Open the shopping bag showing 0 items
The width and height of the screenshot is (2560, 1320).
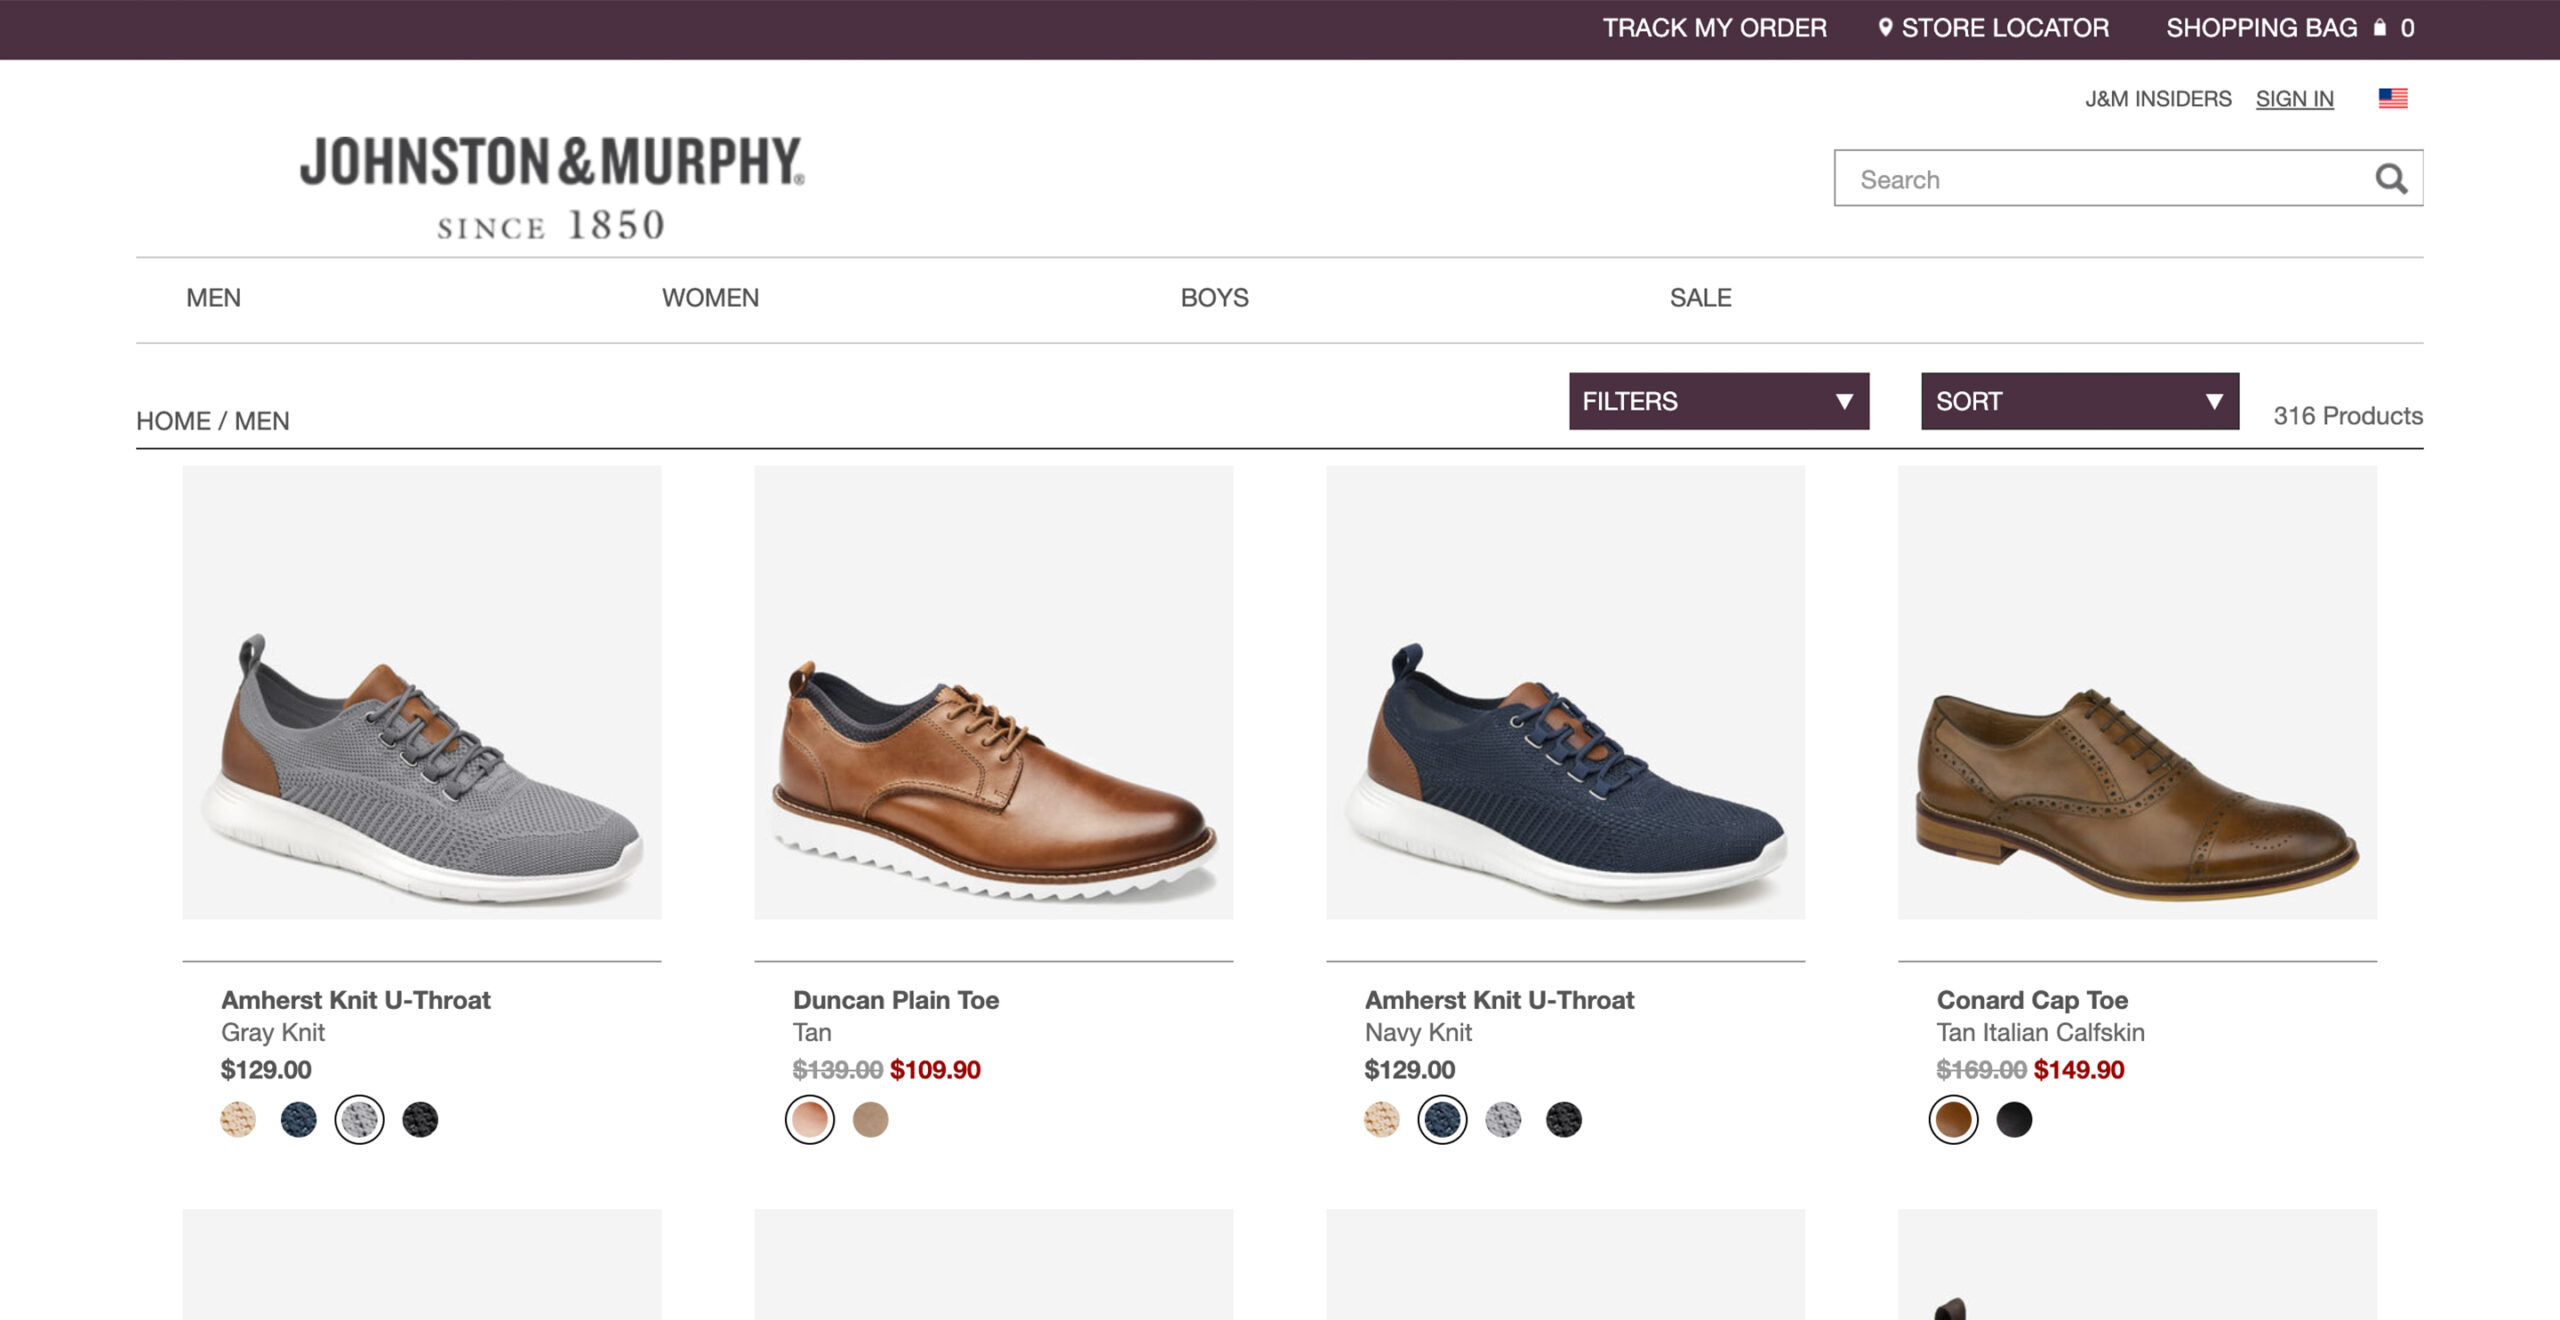[x=2262, y=27]
